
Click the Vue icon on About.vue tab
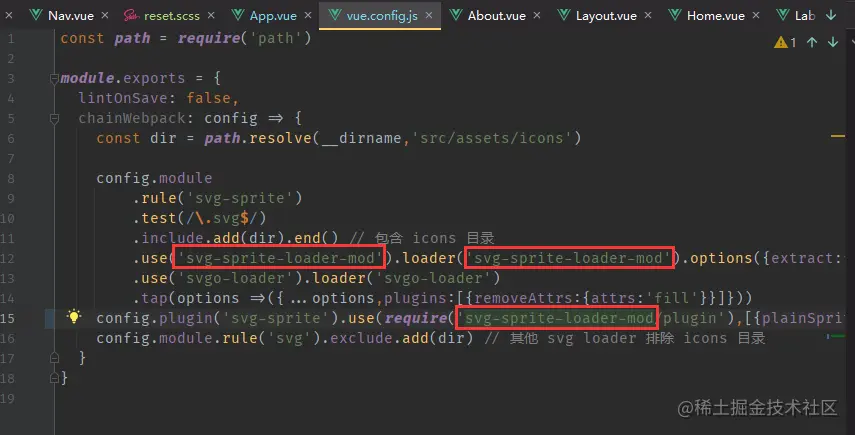click(456, 15)
